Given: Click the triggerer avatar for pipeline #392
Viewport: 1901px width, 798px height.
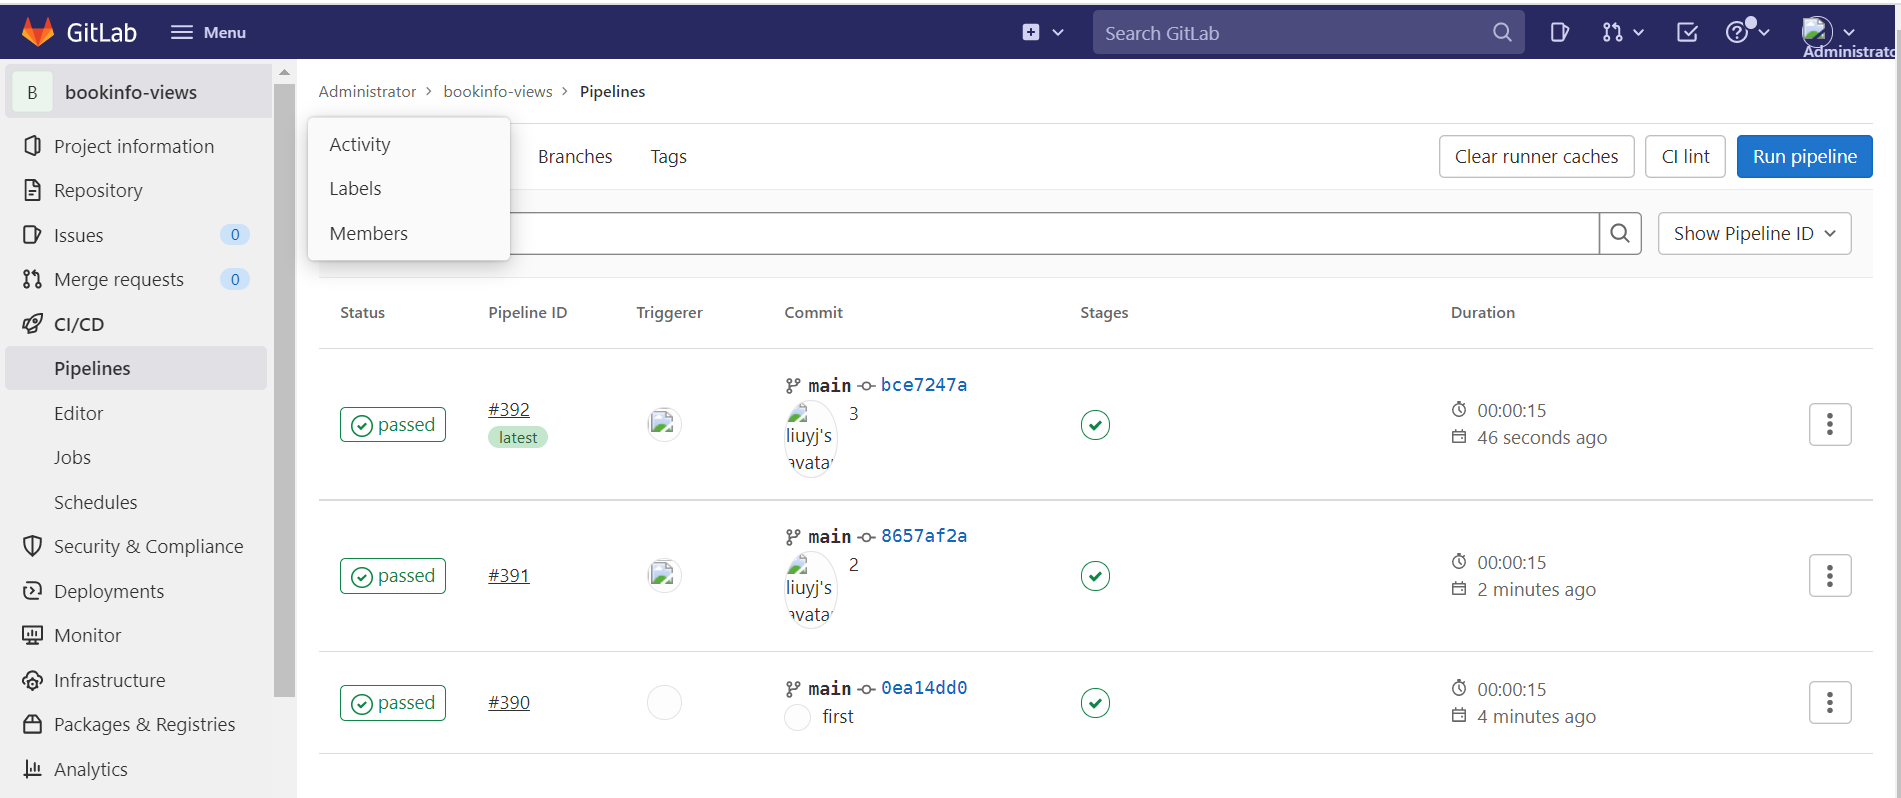Looking at the screenshot, I should [664, 424].
